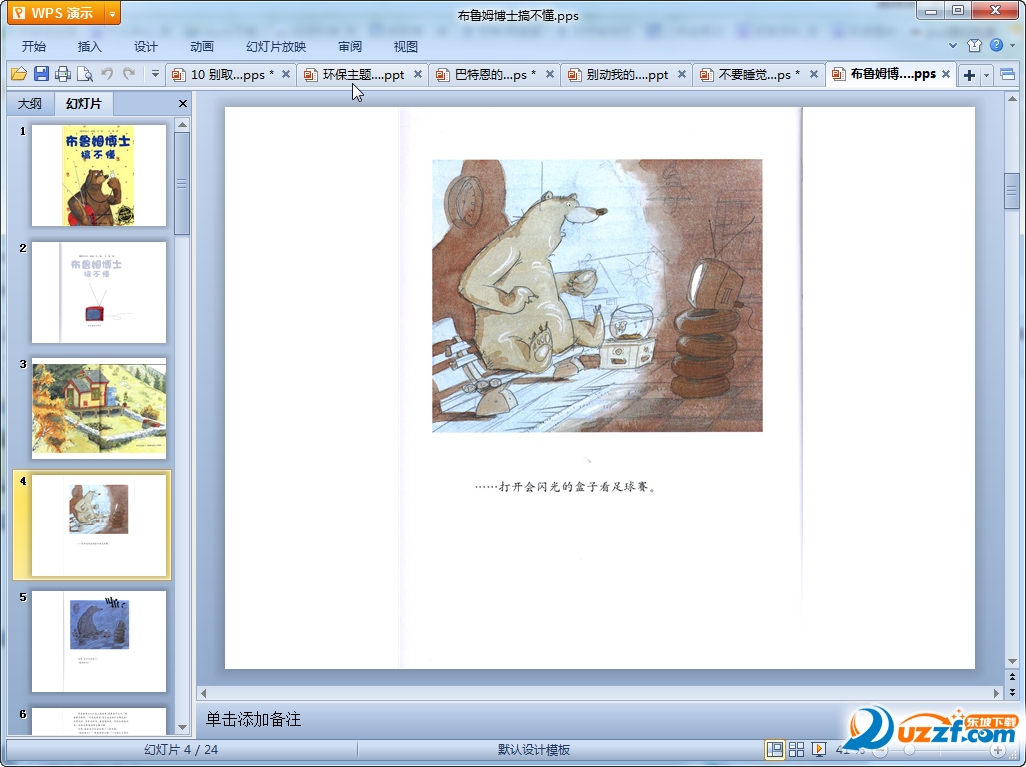Click the zoom slider handle

point(908,750)
